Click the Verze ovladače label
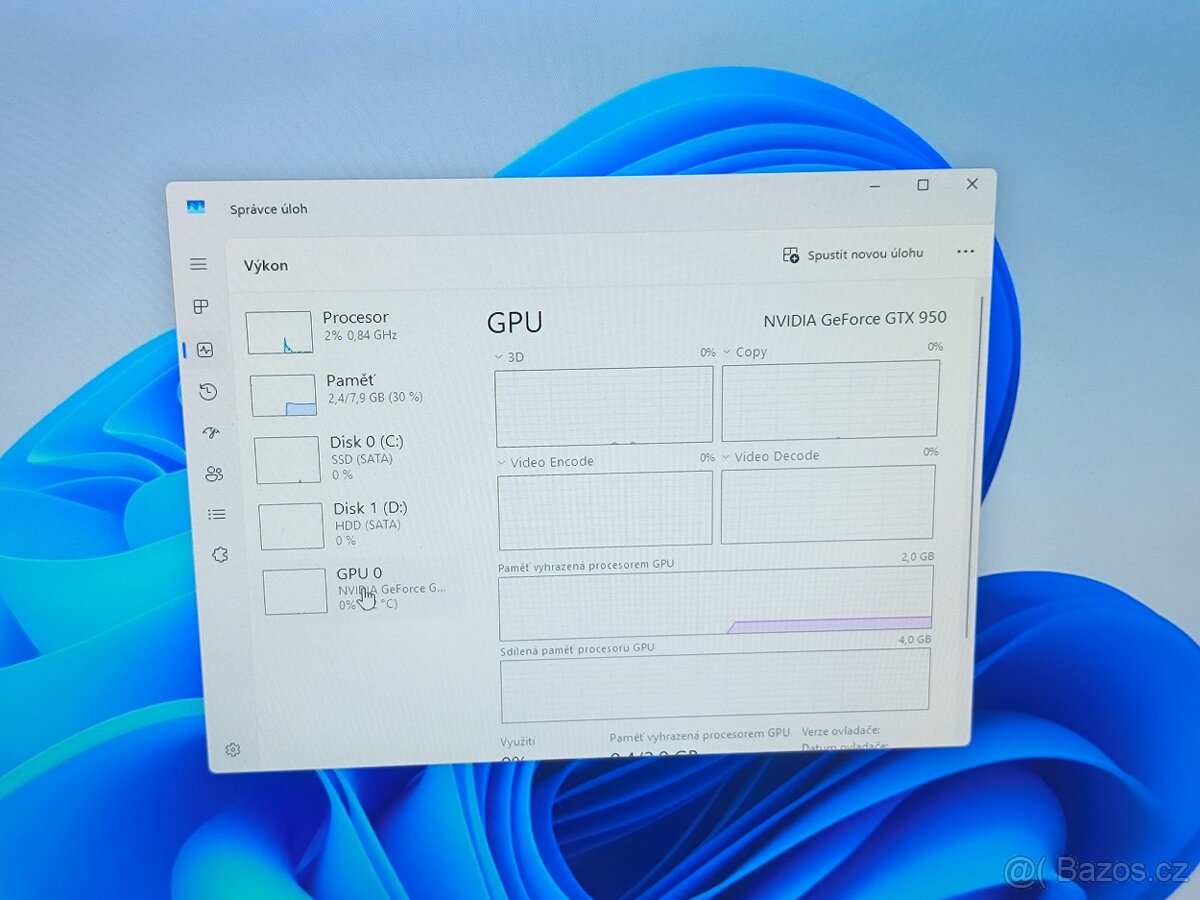The width and height of the screenshot is (1200, 900). 840,731
